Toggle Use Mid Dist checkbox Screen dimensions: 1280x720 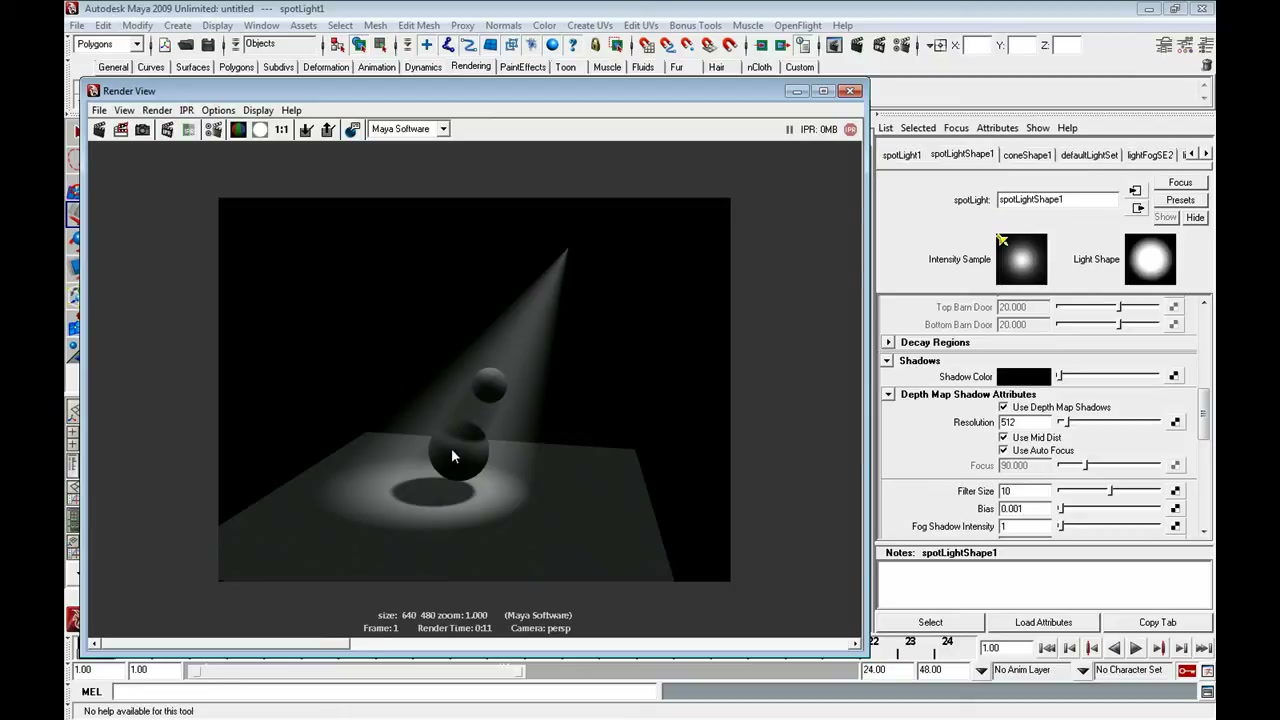1003,437
